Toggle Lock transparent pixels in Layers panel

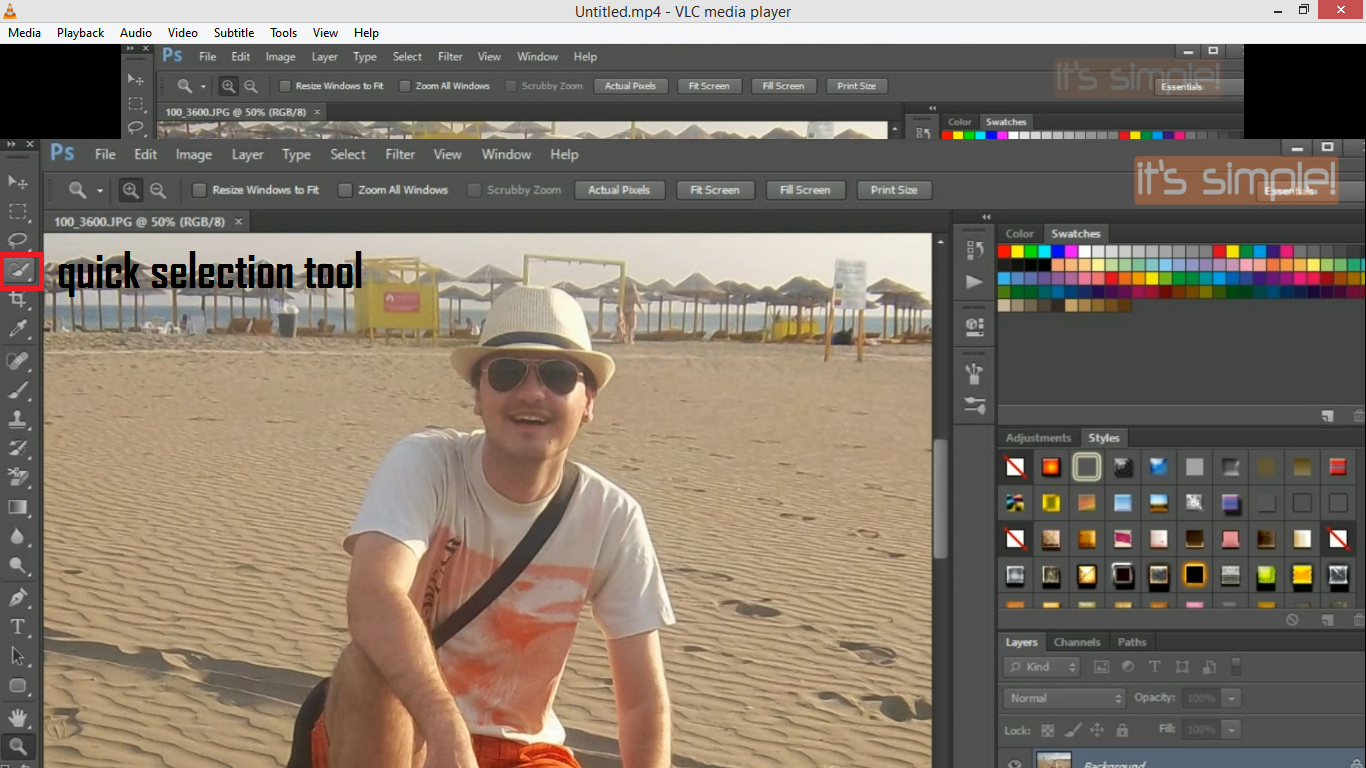tap(1048, 730)
